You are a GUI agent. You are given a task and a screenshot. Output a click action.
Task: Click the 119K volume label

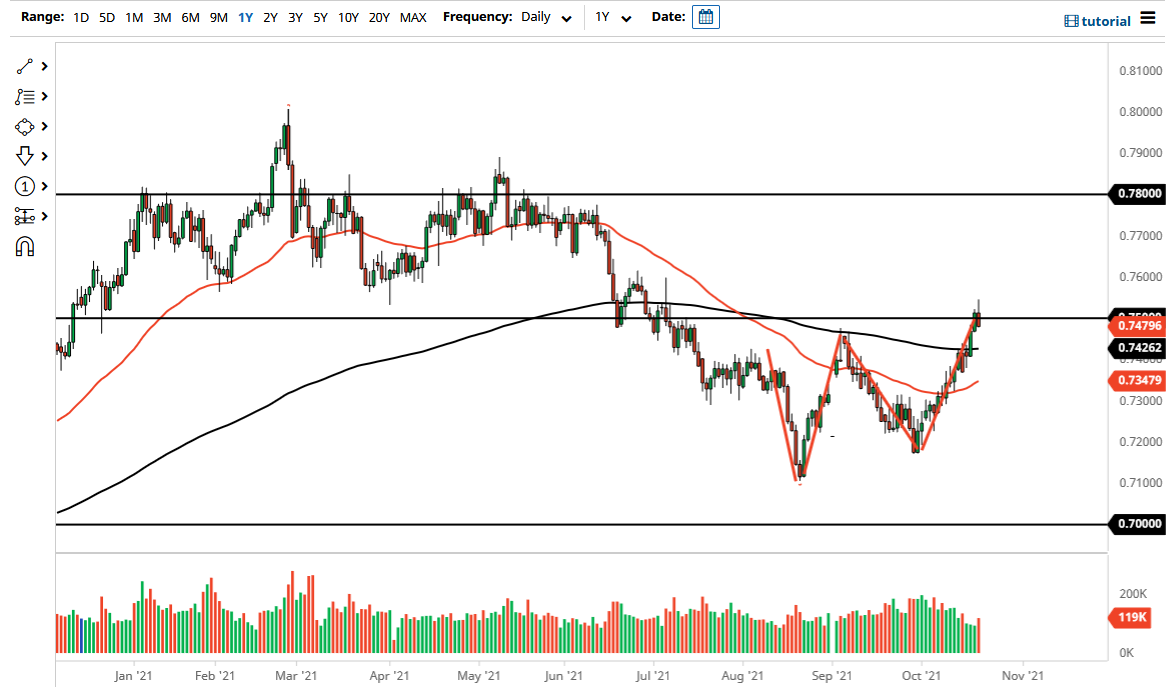pos(1128,618)
